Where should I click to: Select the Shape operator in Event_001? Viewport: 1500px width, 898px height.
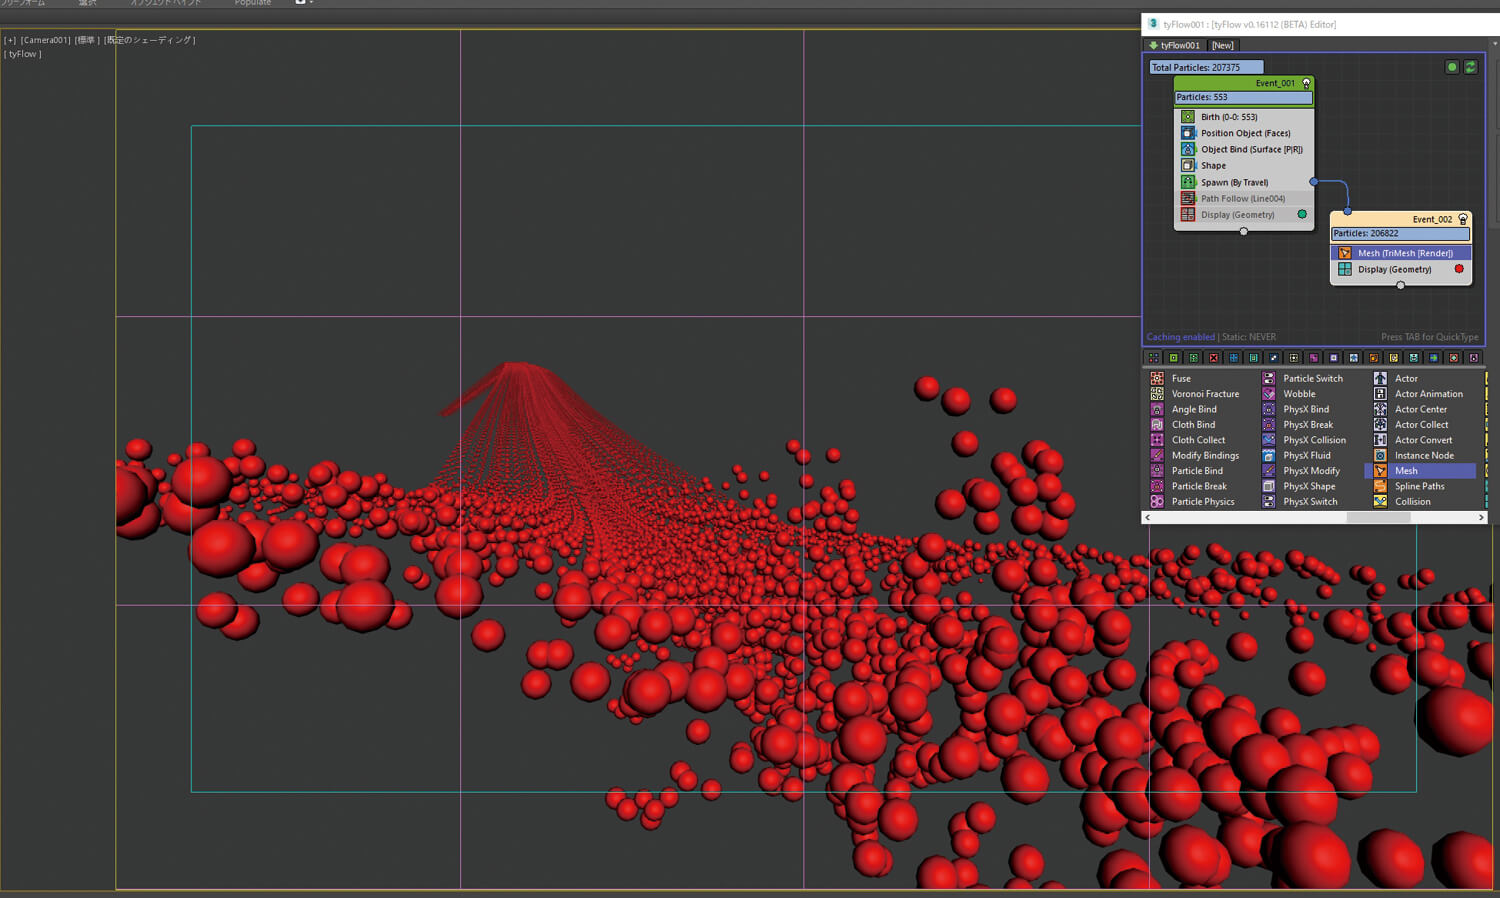click(1244, 166)
